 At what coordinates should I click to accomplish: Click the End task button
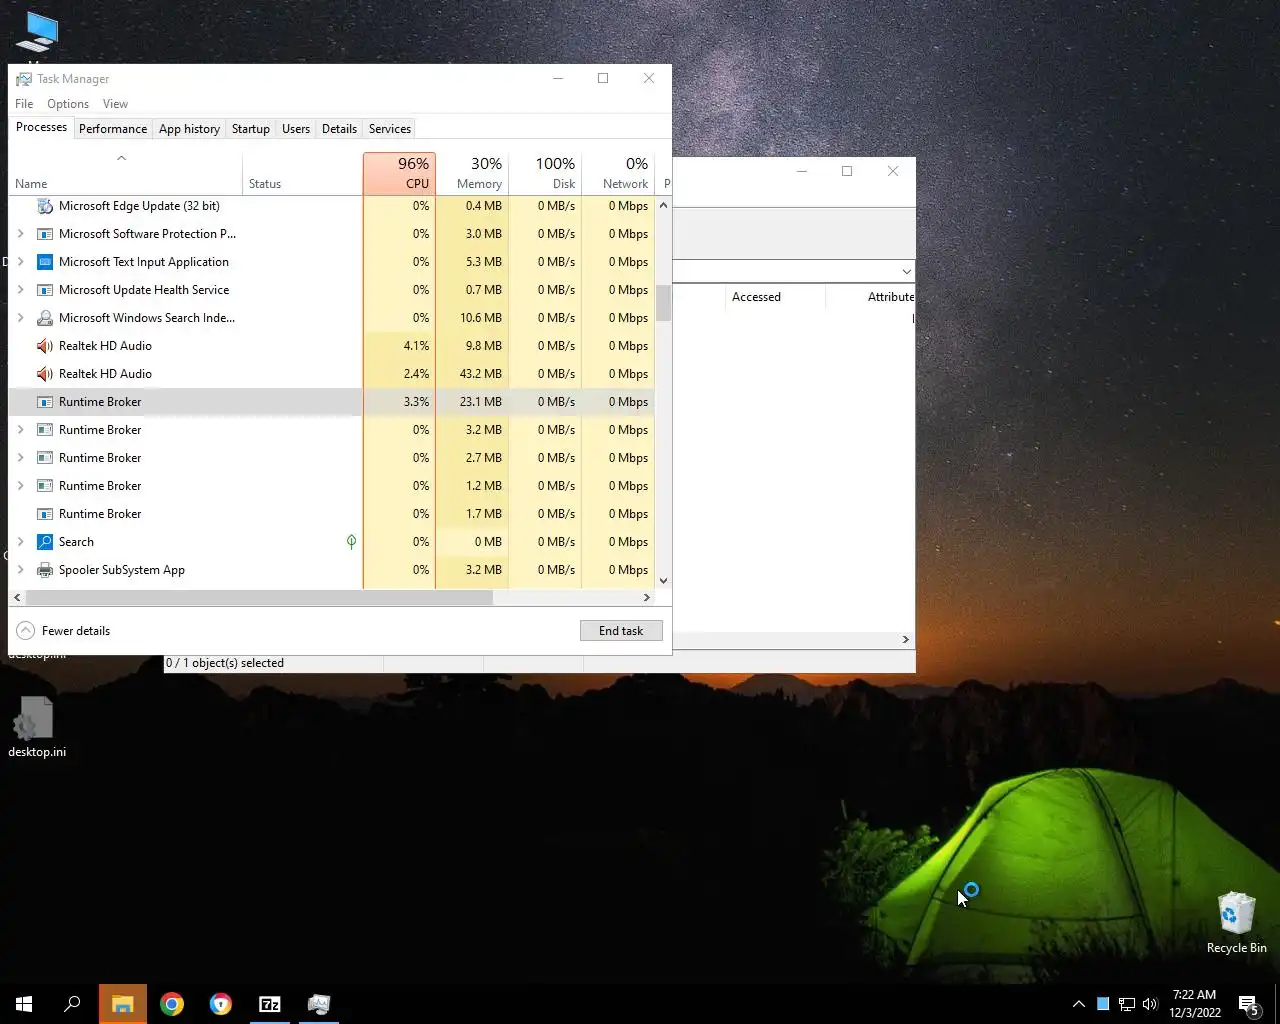click(621, 631)
